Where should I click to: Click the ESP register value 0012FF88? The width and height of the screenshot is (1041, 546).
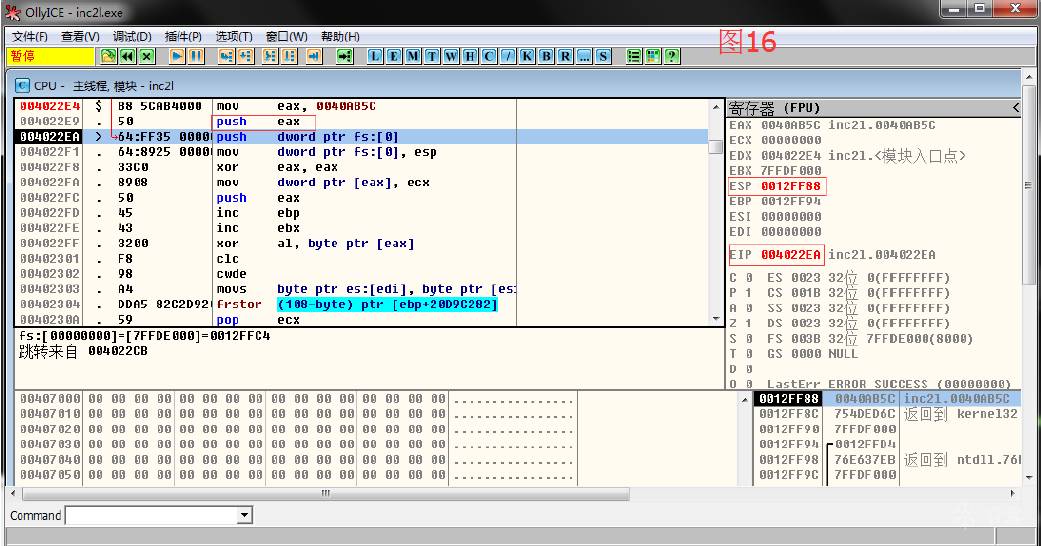(x=790, y=186)
